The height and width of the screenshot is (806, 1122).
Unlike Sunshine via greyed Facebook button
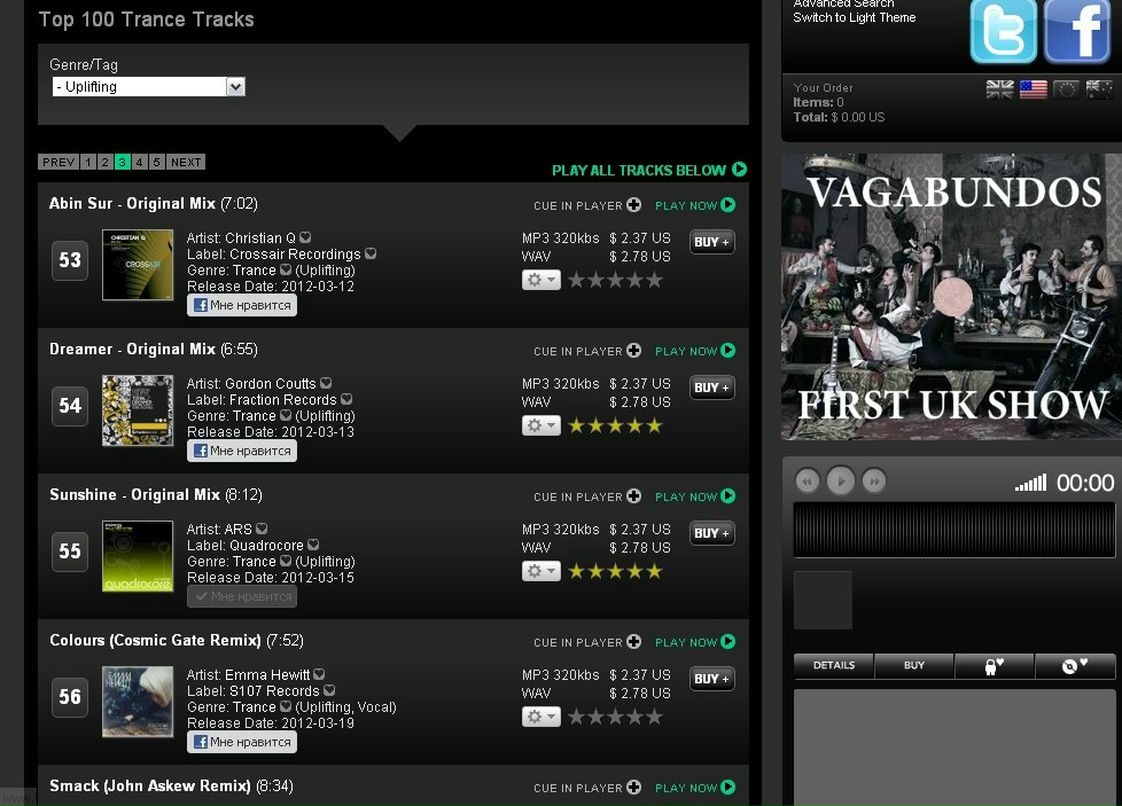[x=242, y=596]
